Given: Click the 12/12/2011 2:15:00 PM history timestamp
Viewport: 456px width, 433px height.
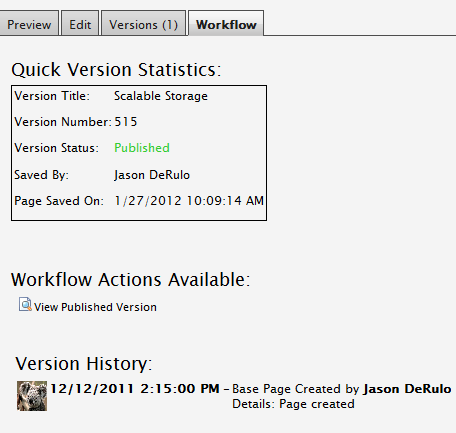Looking at the screenshot, I should tap(135, 389).
